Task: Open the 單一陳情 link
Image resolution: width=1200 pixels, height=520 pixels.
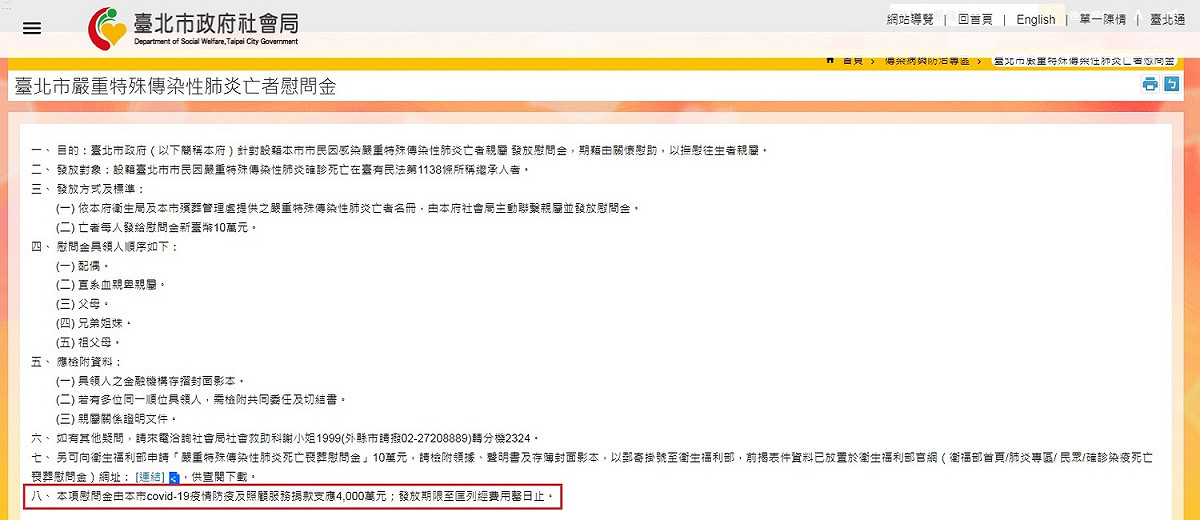Action: click(x=1103, y=20)
